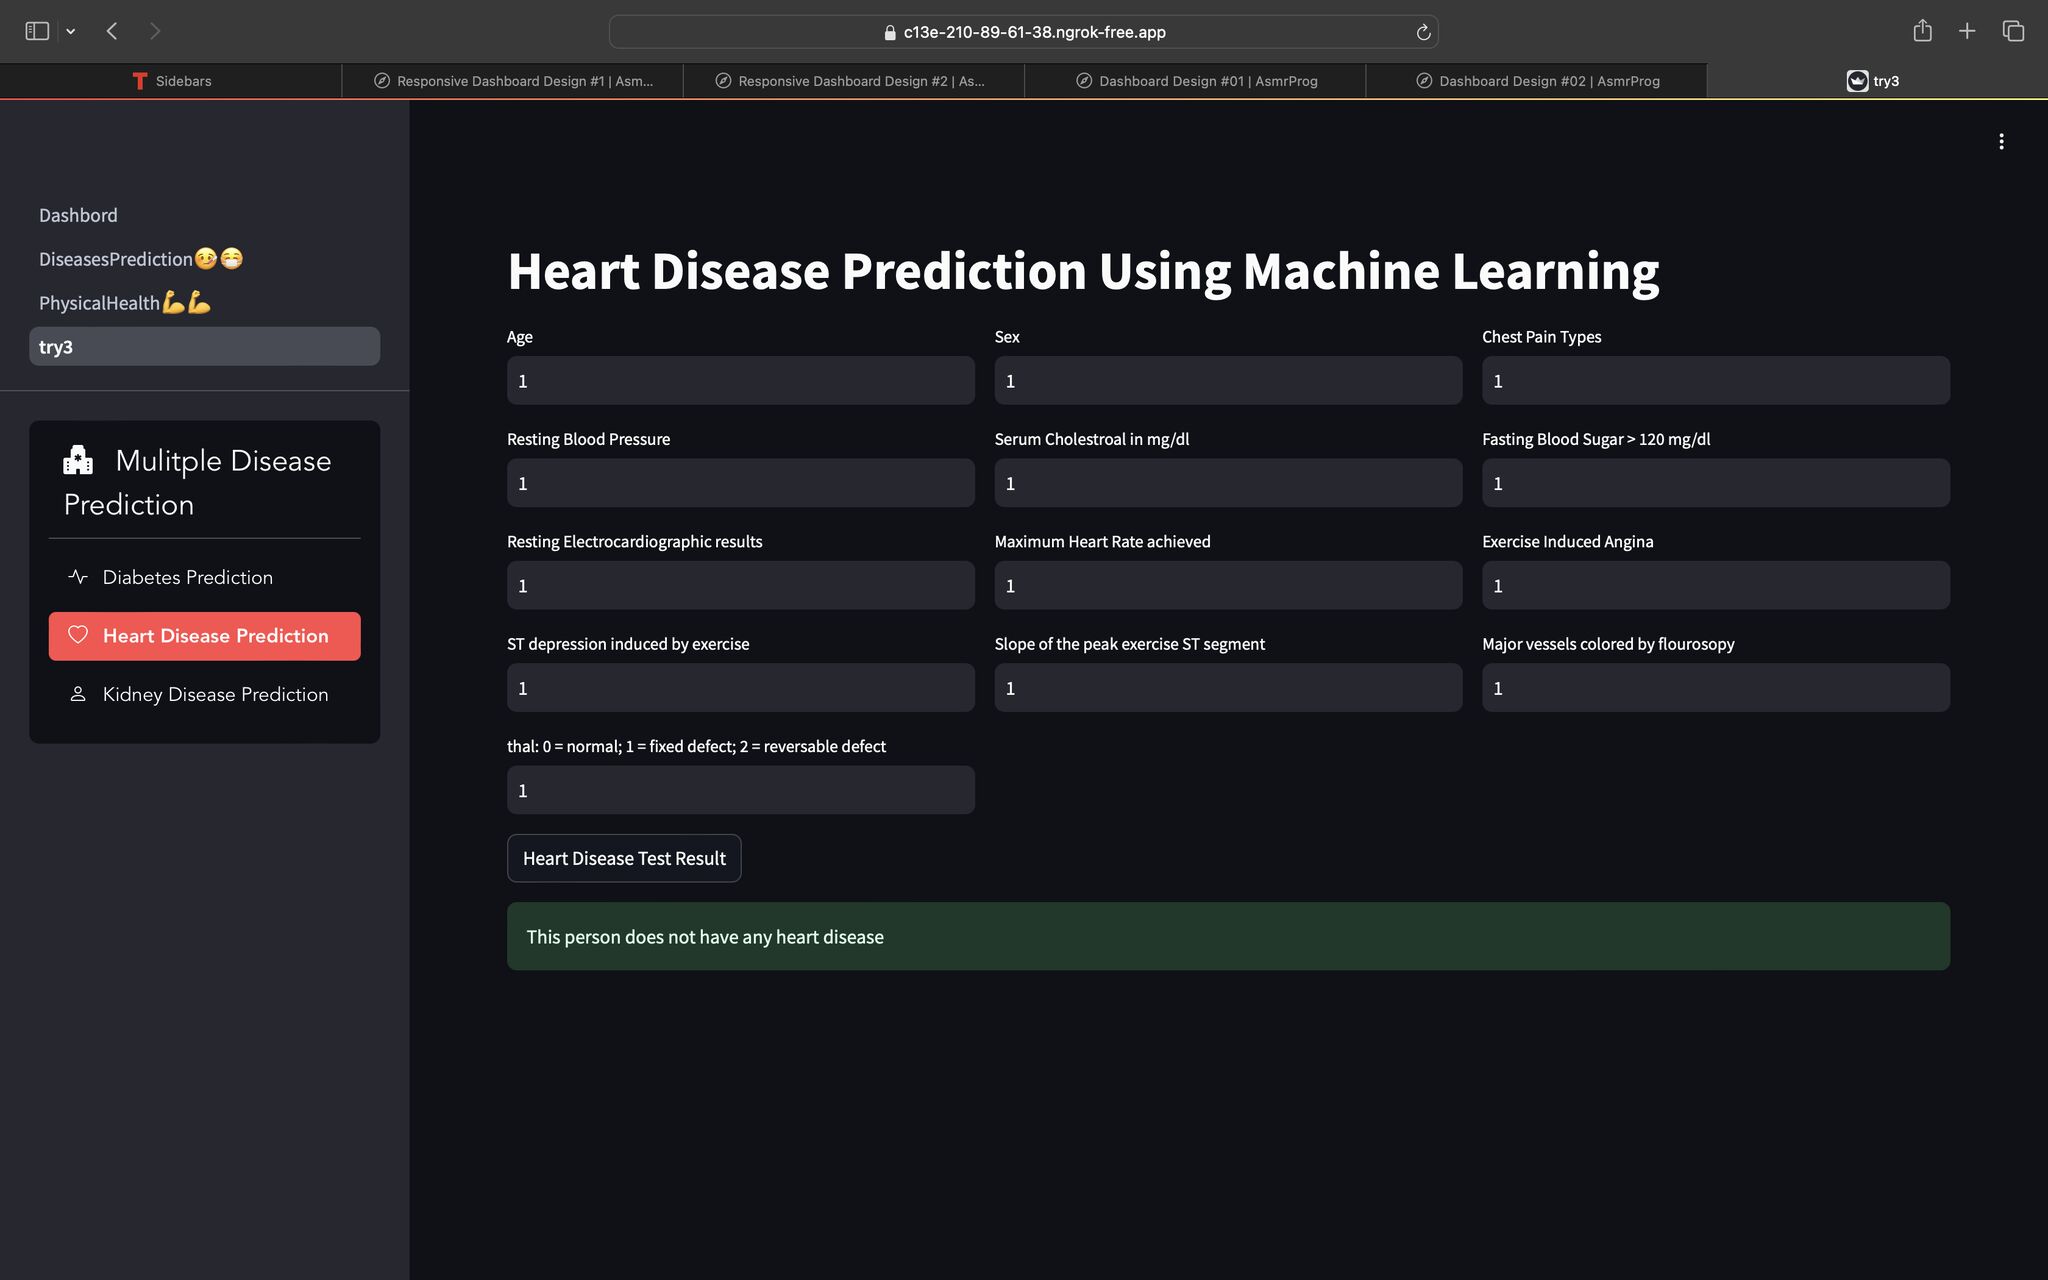Click the activity pulse icon for Diabetes Prediction
Screen dimensions: 2048x1280
point(78,577)
